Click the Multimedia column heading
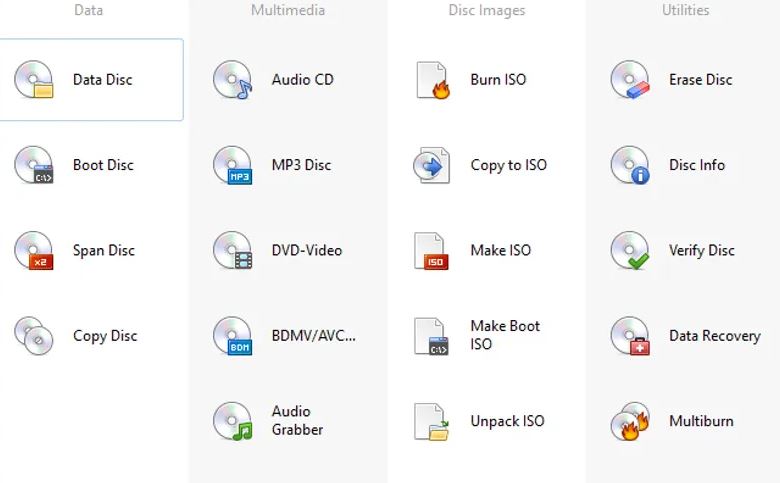 (288, 10)
